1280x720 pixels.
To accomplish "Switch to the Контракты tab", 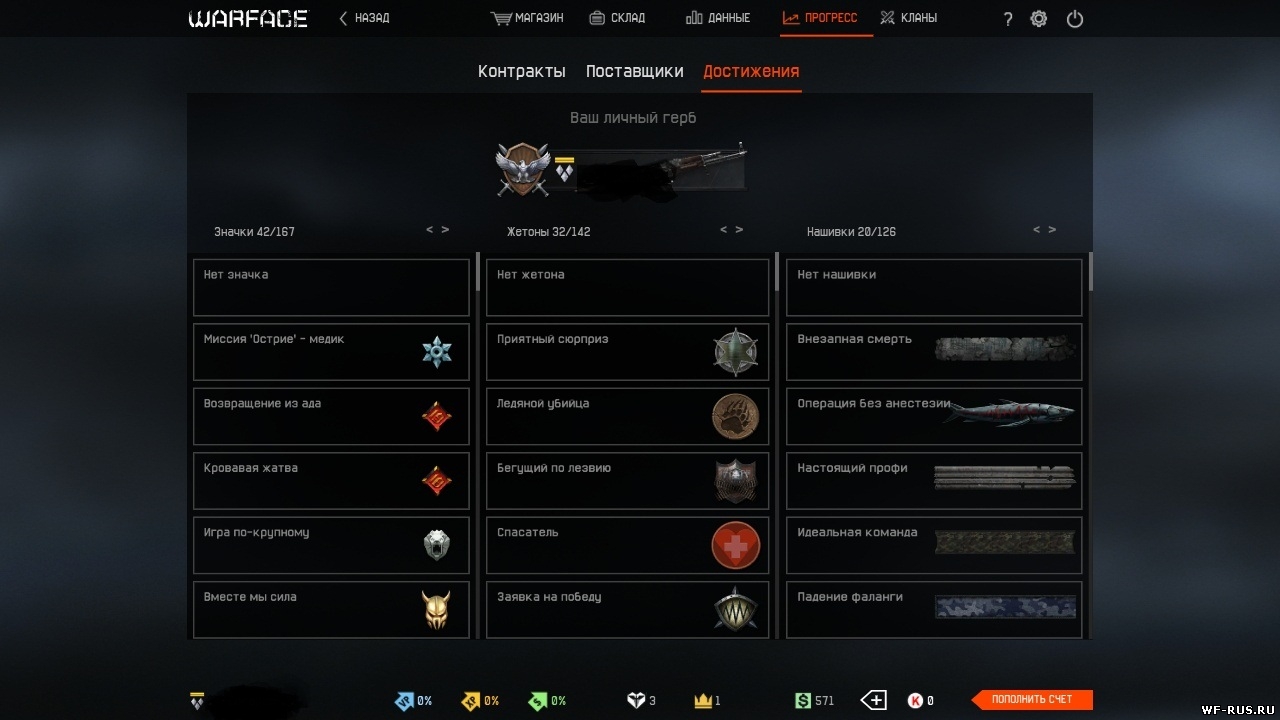I will [x=522, y=71].
